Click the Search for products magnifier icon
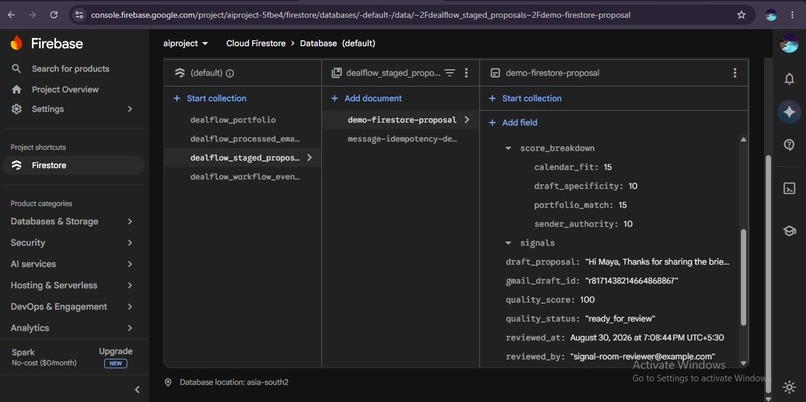The width and height of the screenshot is (806, 402). click(x=16, y=68)
